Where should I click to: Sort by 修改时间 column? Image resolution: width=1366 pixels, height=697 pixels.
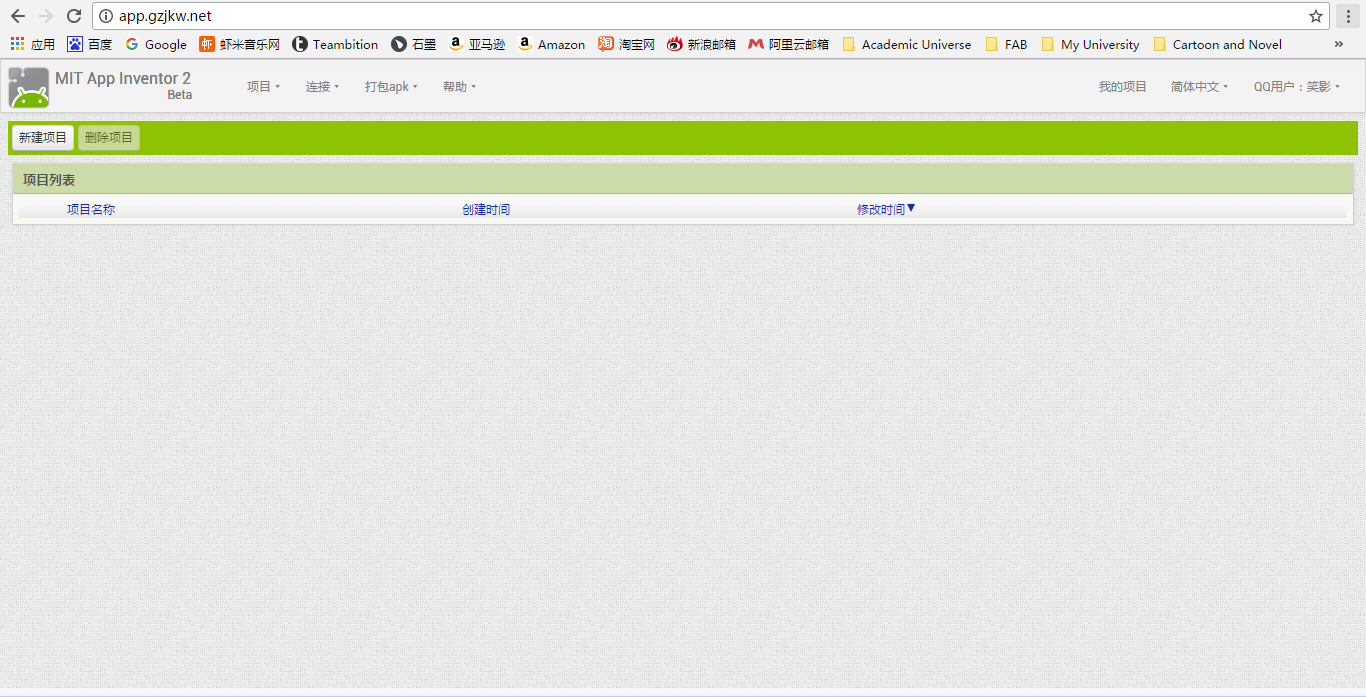[x=881, y=209]
